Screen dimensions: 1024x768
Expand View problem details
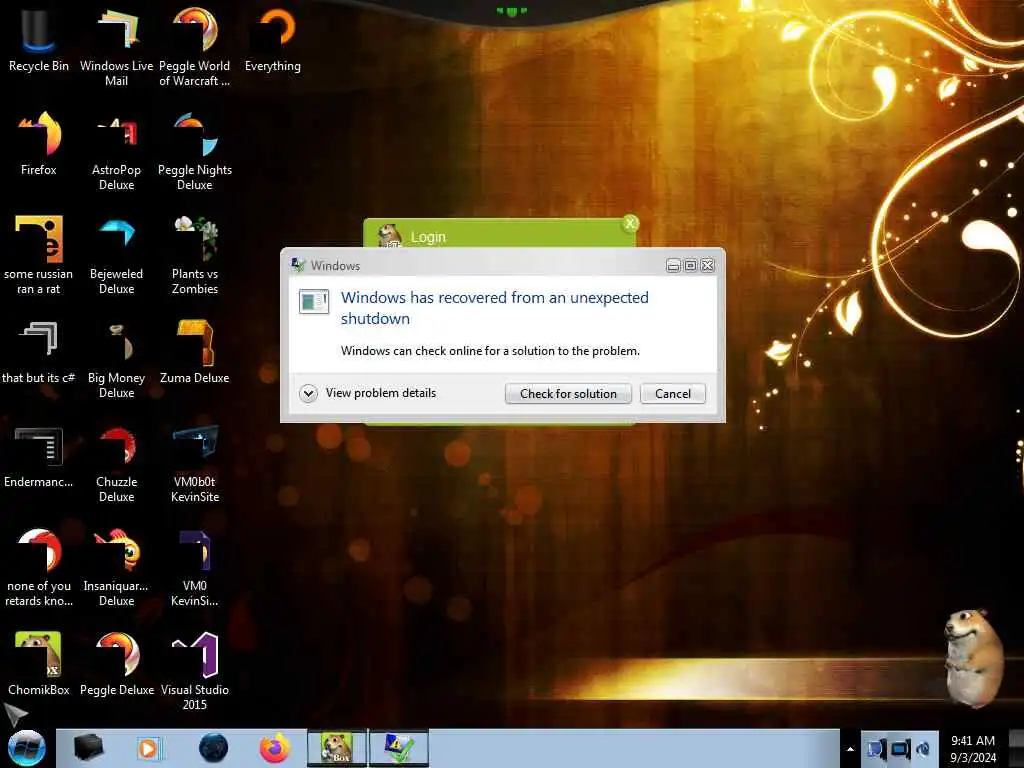point(368,393)
